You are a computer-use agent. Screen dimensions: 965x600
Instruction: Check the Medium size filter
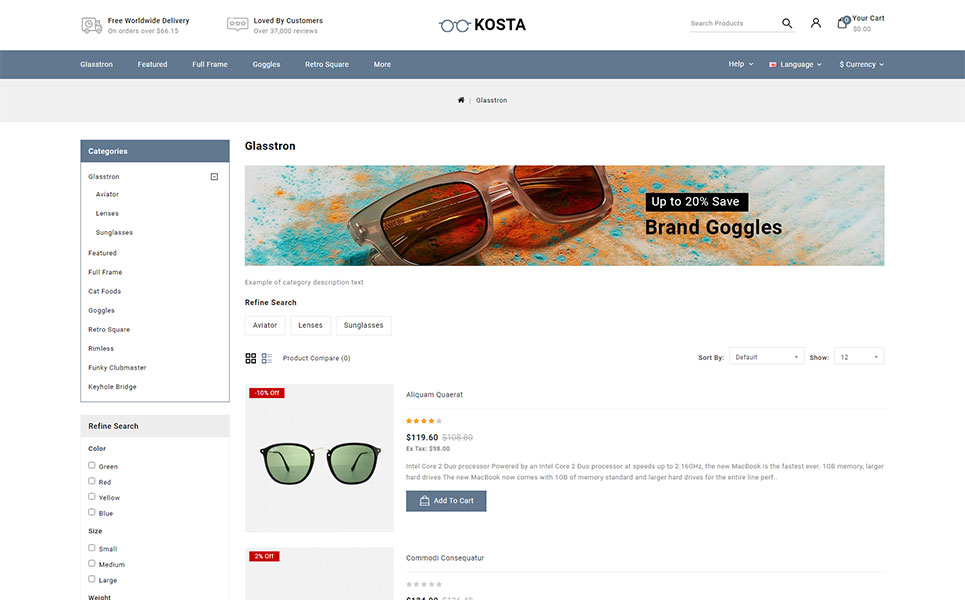(92, 563)
